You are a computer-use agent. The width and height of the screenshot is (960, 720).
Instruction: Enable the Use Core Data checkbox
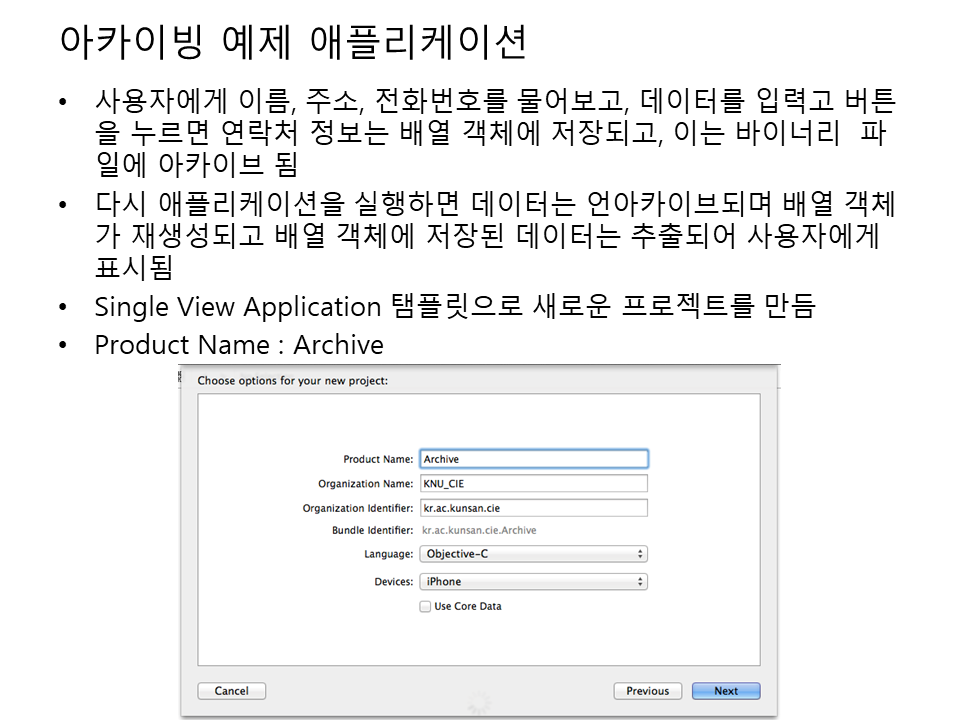pyautogui.click(x=426, y=607)
